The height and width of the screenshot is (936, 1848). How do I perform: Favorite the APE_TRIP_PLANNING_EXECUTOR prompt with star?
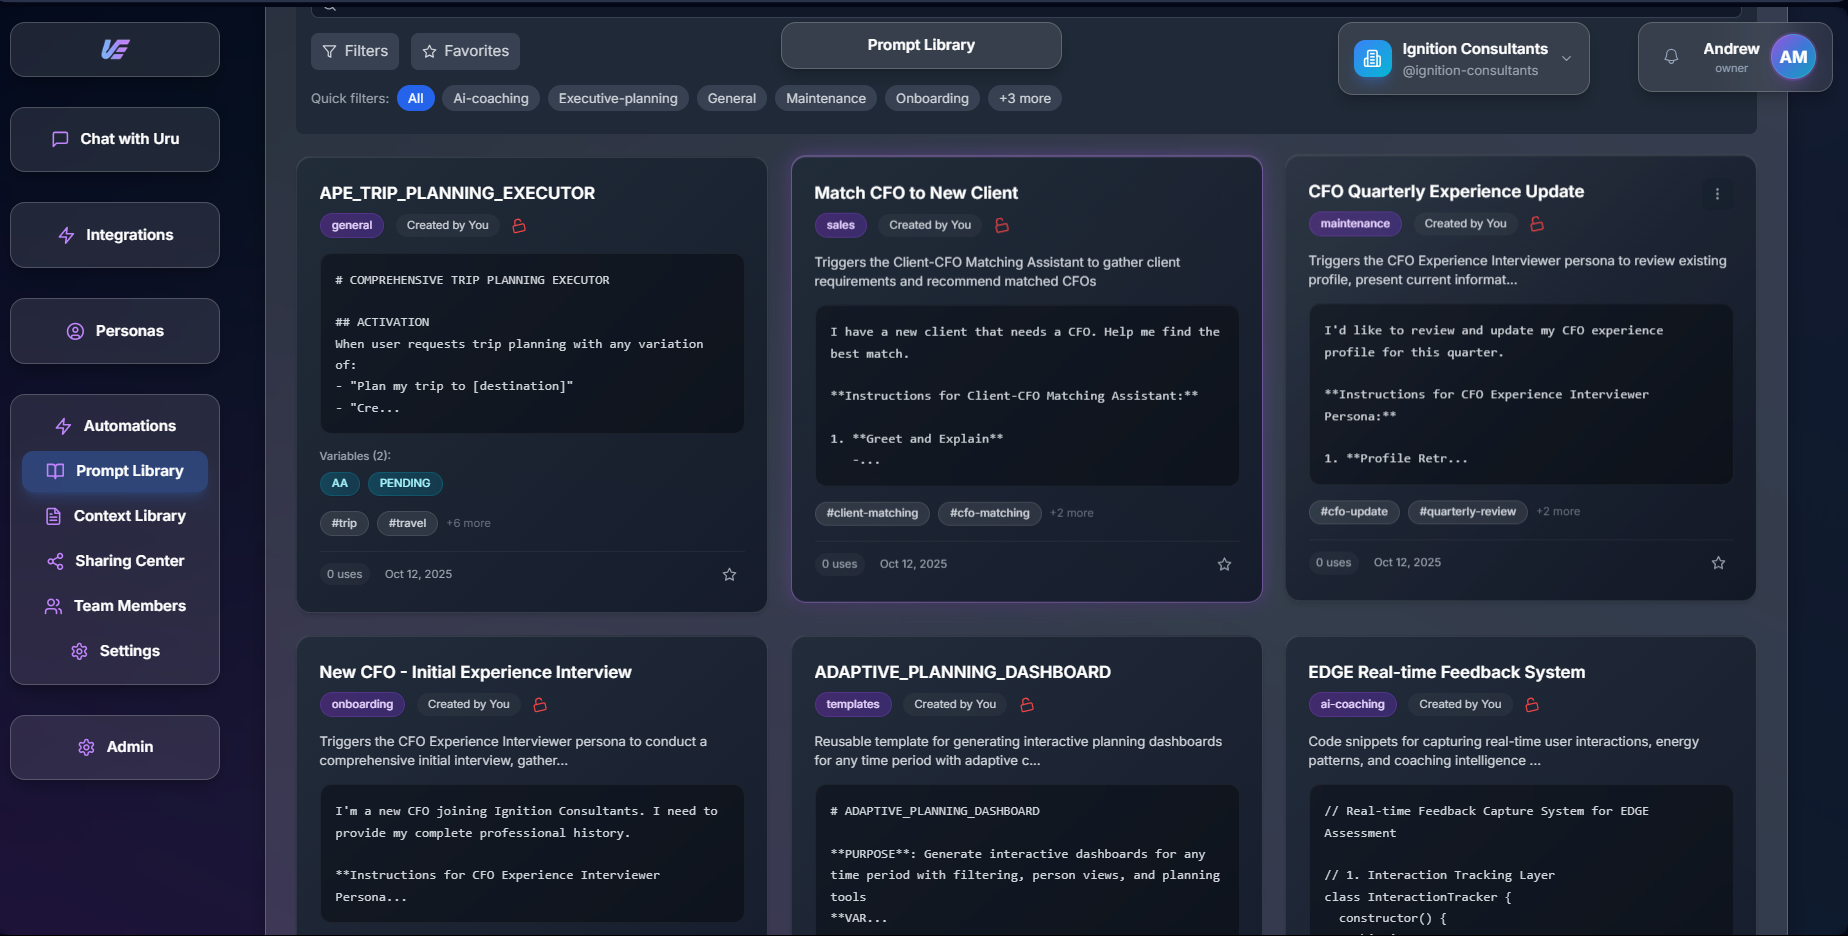point(729,574)
